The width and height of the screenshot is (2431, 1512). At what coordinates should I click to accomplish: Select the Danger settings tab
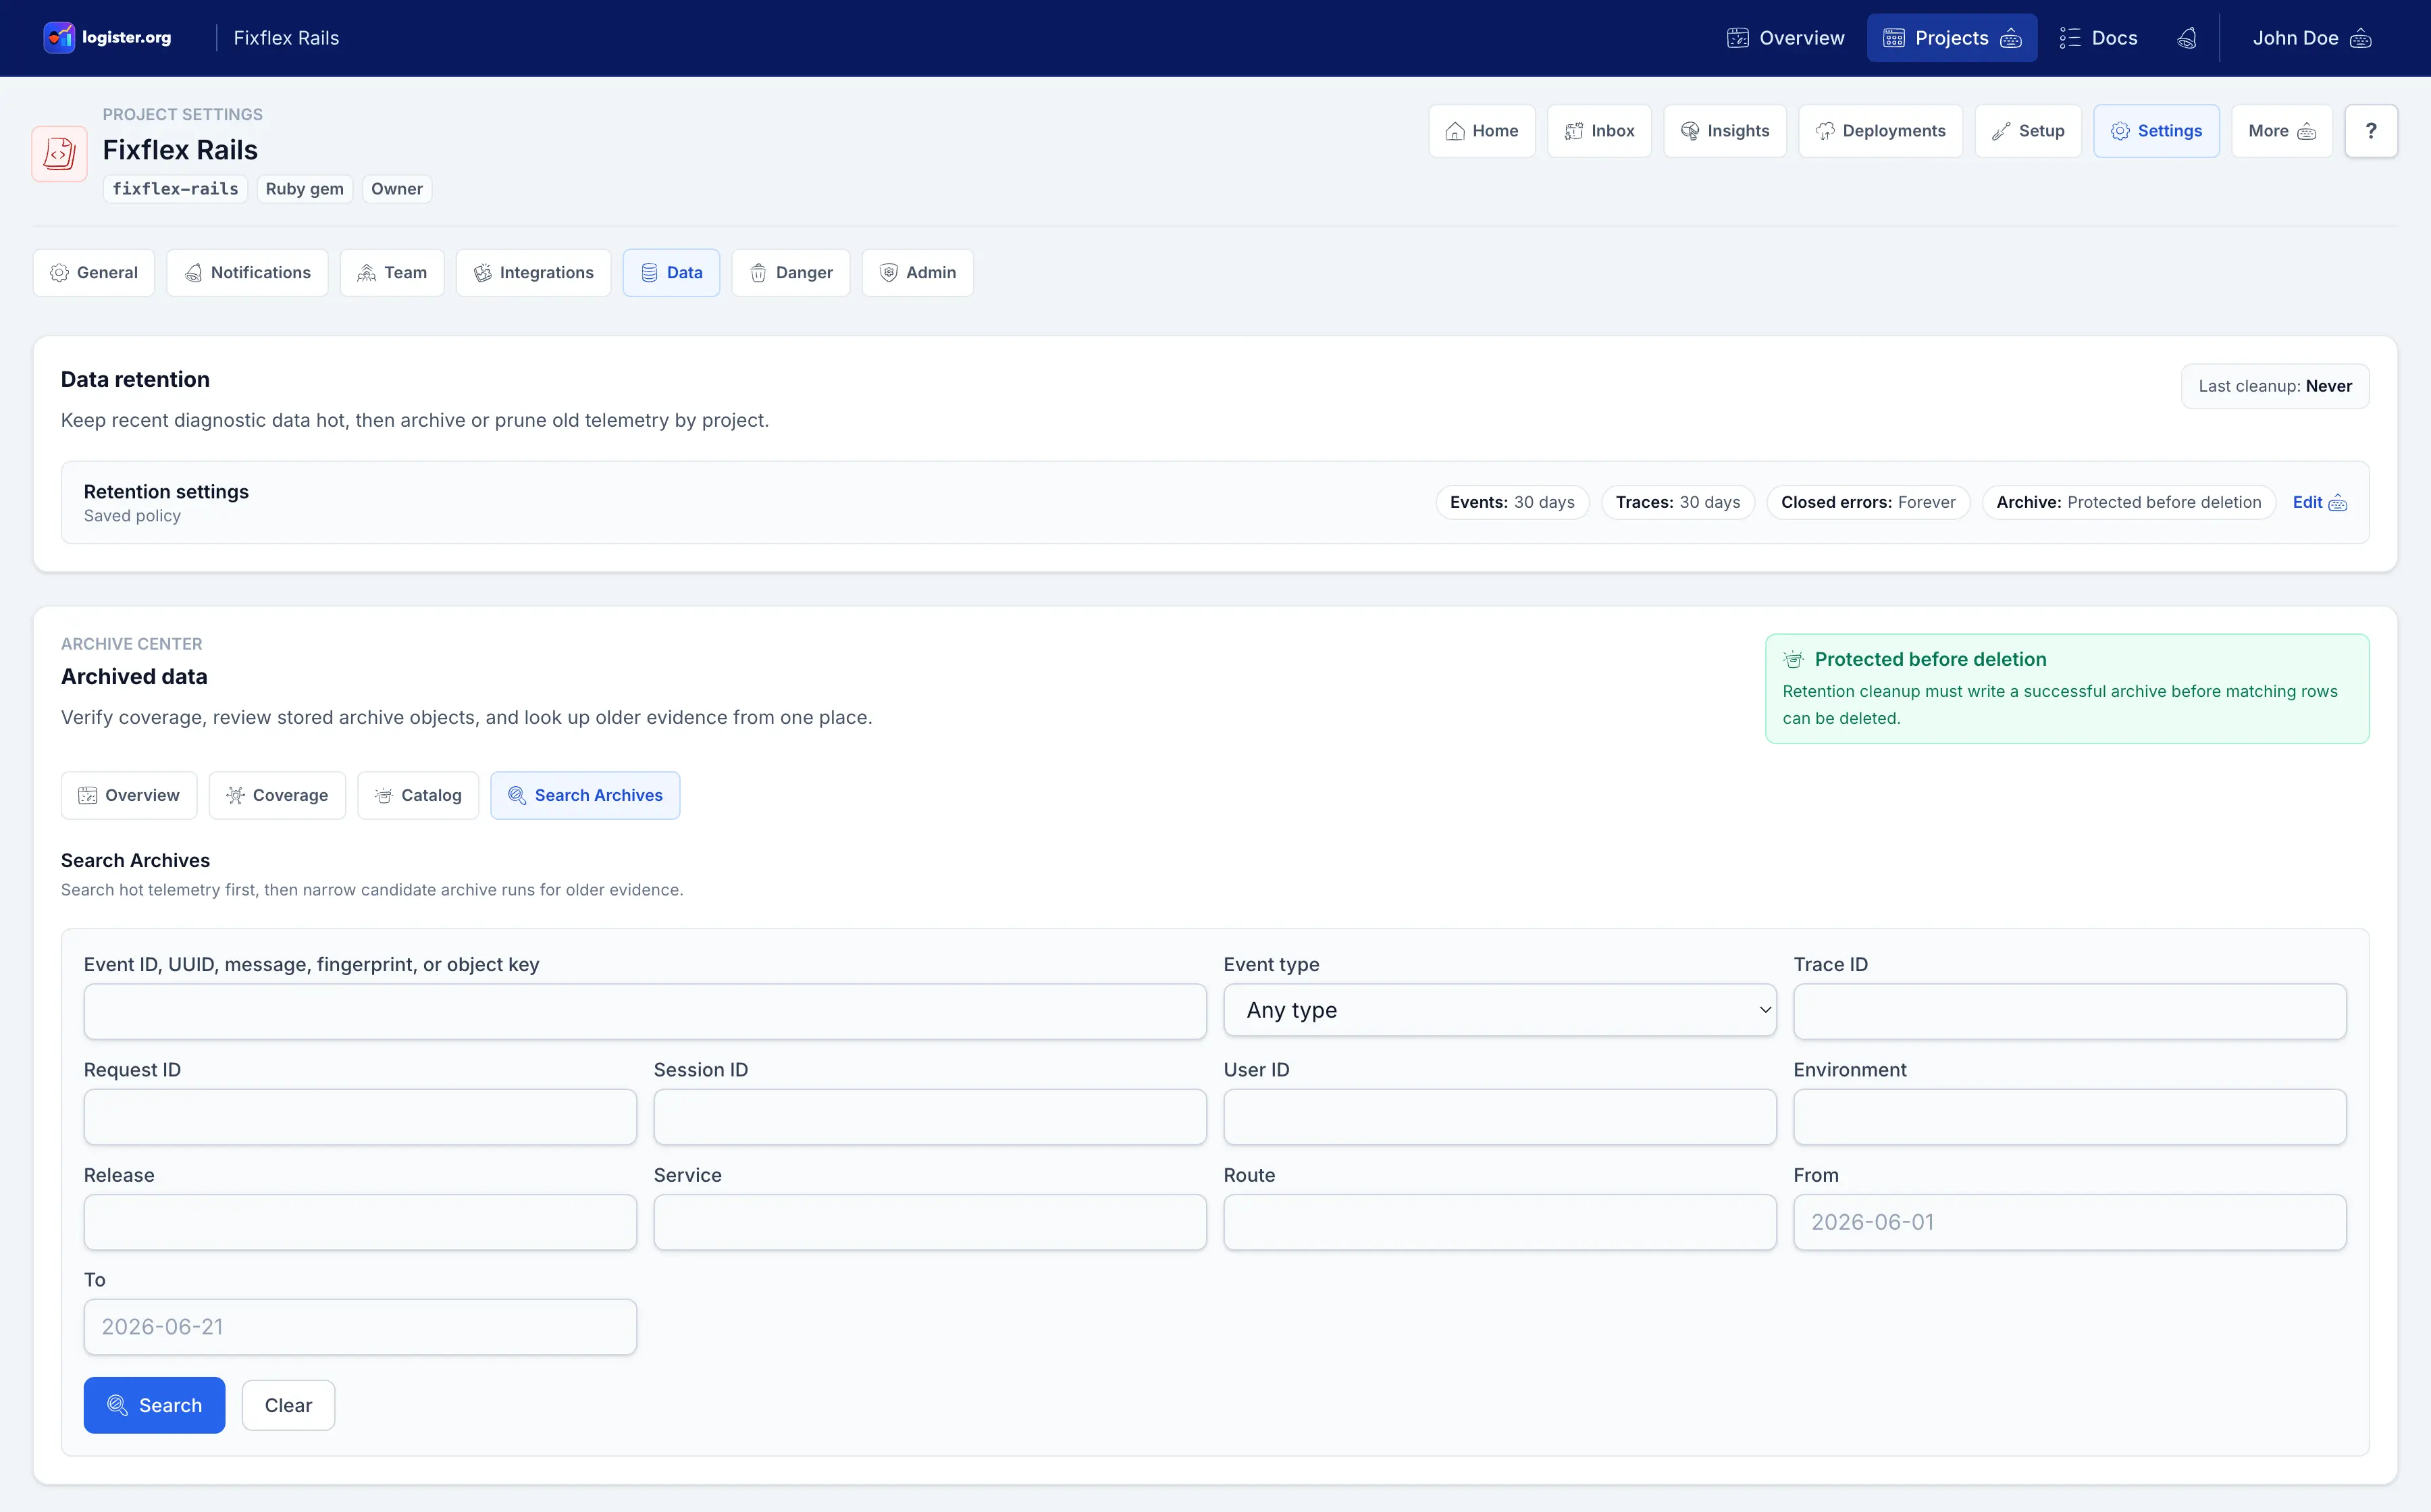tap(790, 273)
